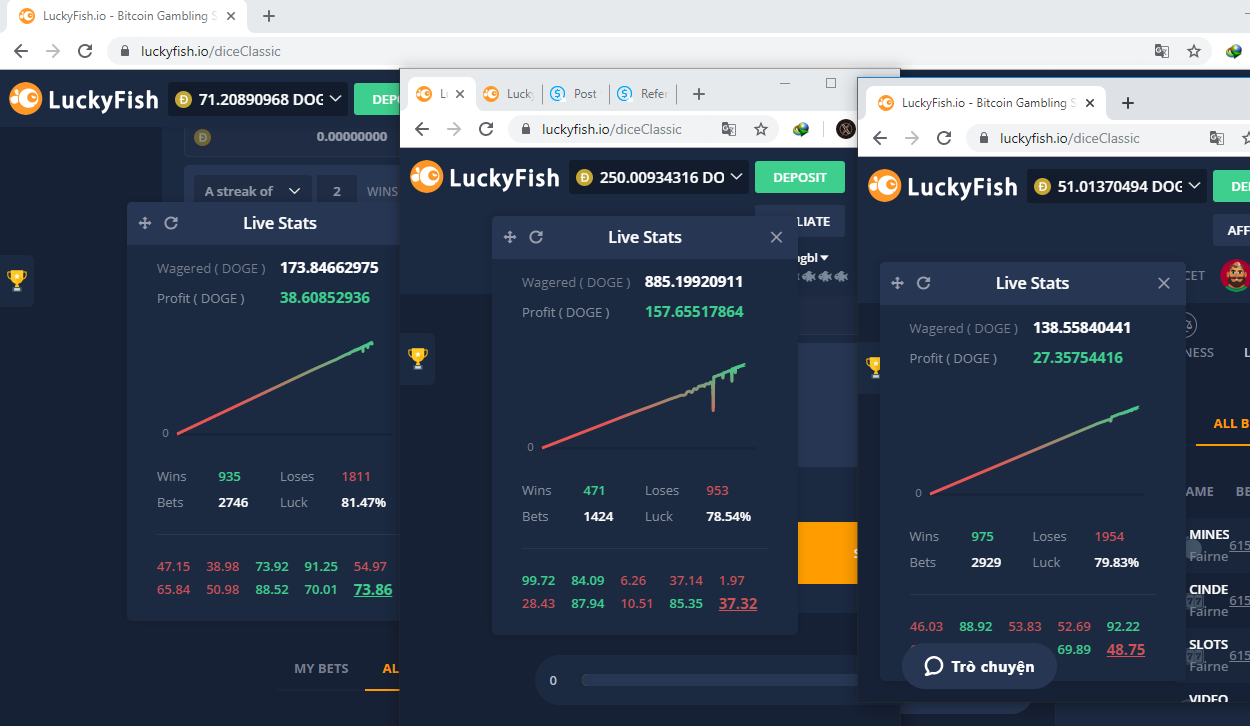Viewport: 1250px width, 726px height.
Task: Reset the right Live Stats panel with its refresh icon
Action: 923,283
